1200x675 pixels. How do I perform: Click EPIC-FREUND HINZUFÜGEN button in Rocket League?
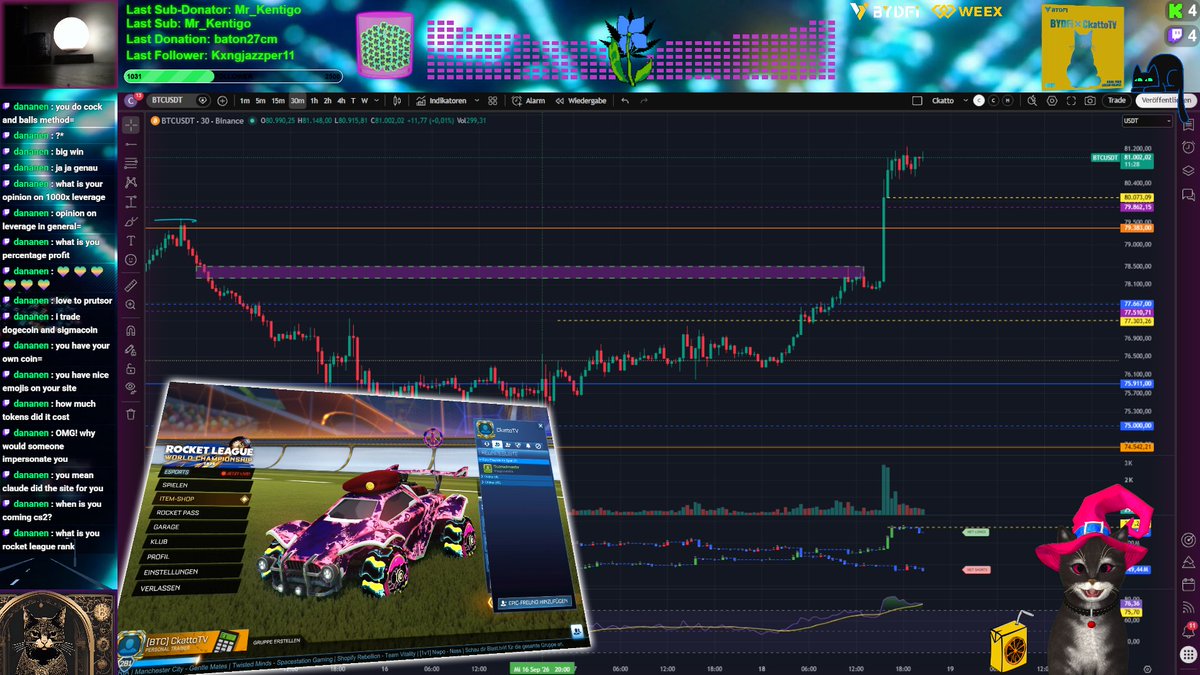535,602
